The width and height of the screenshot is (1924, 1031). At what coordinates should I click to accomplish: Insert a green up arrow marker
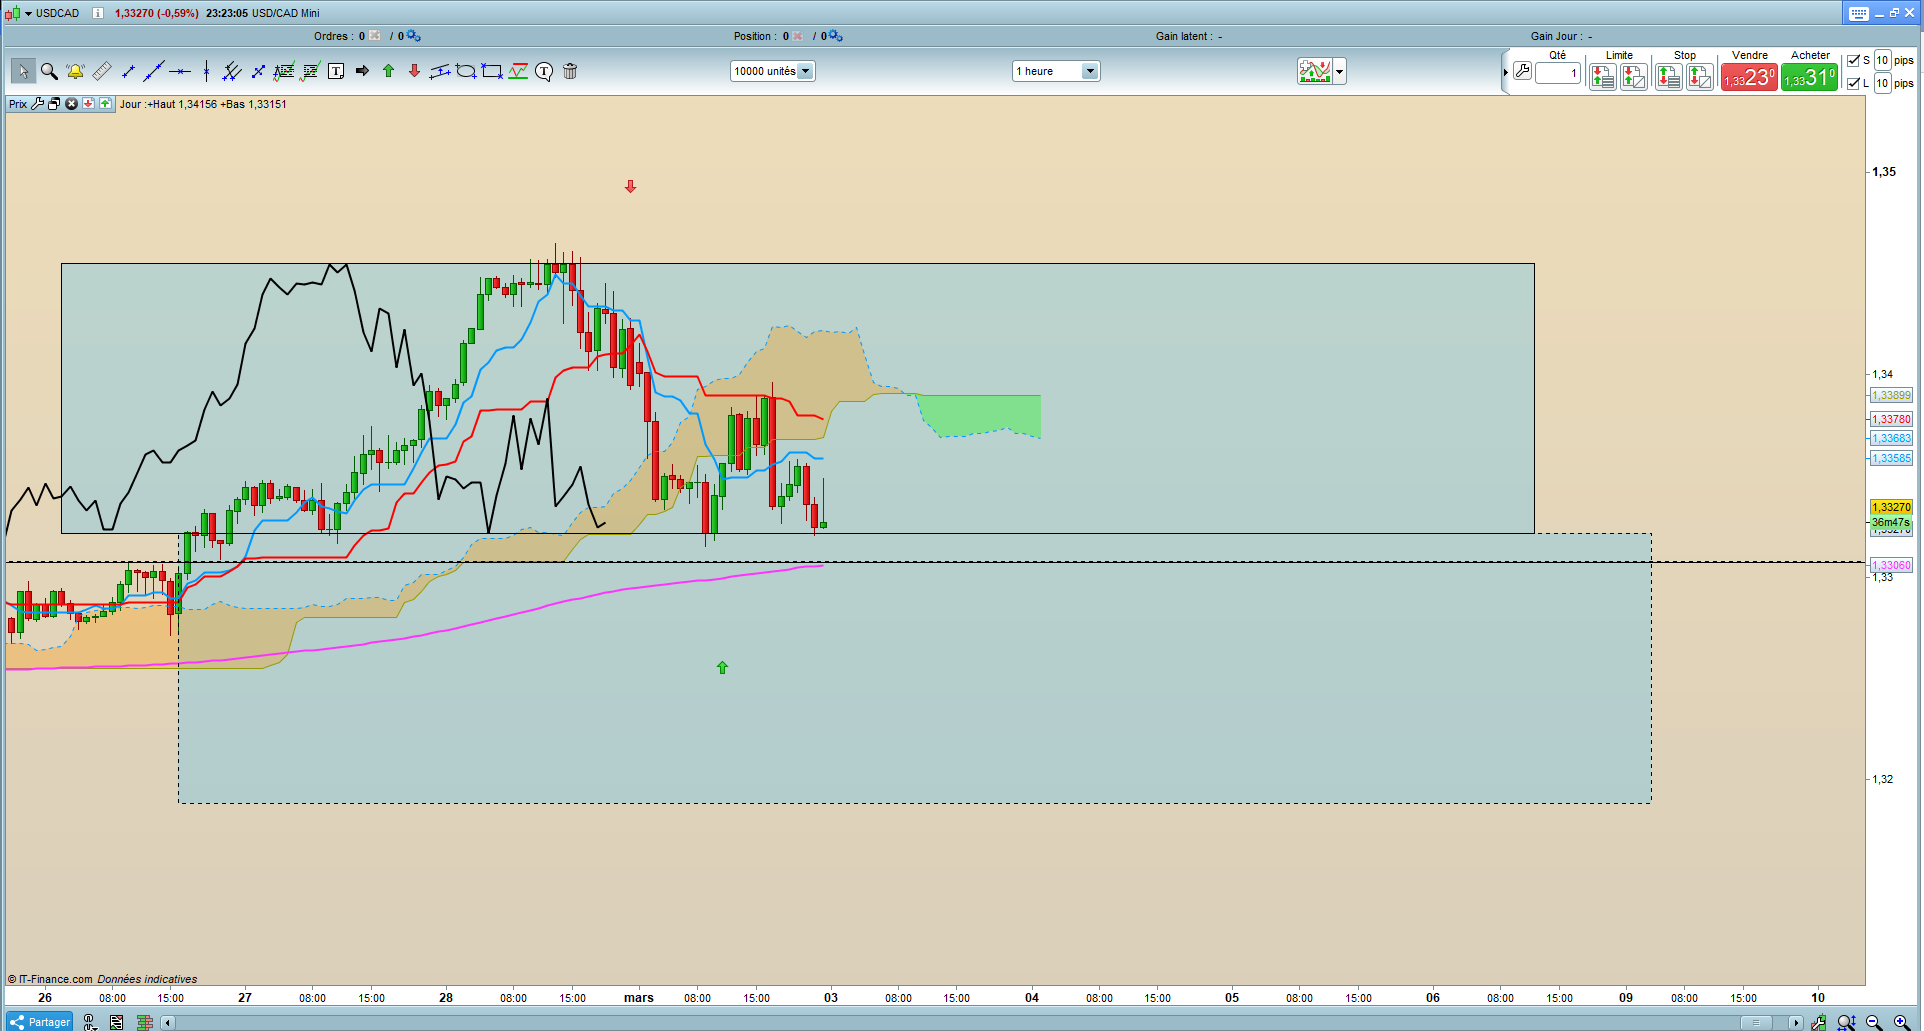click(388, 71)
